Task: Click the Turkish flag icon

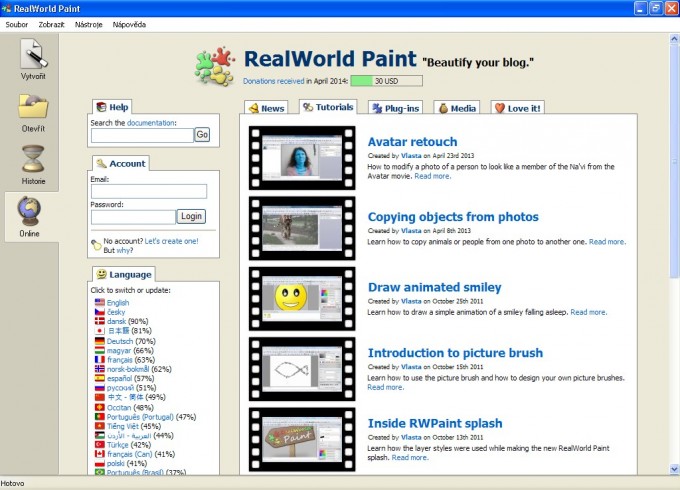Action: click(100, 444)
